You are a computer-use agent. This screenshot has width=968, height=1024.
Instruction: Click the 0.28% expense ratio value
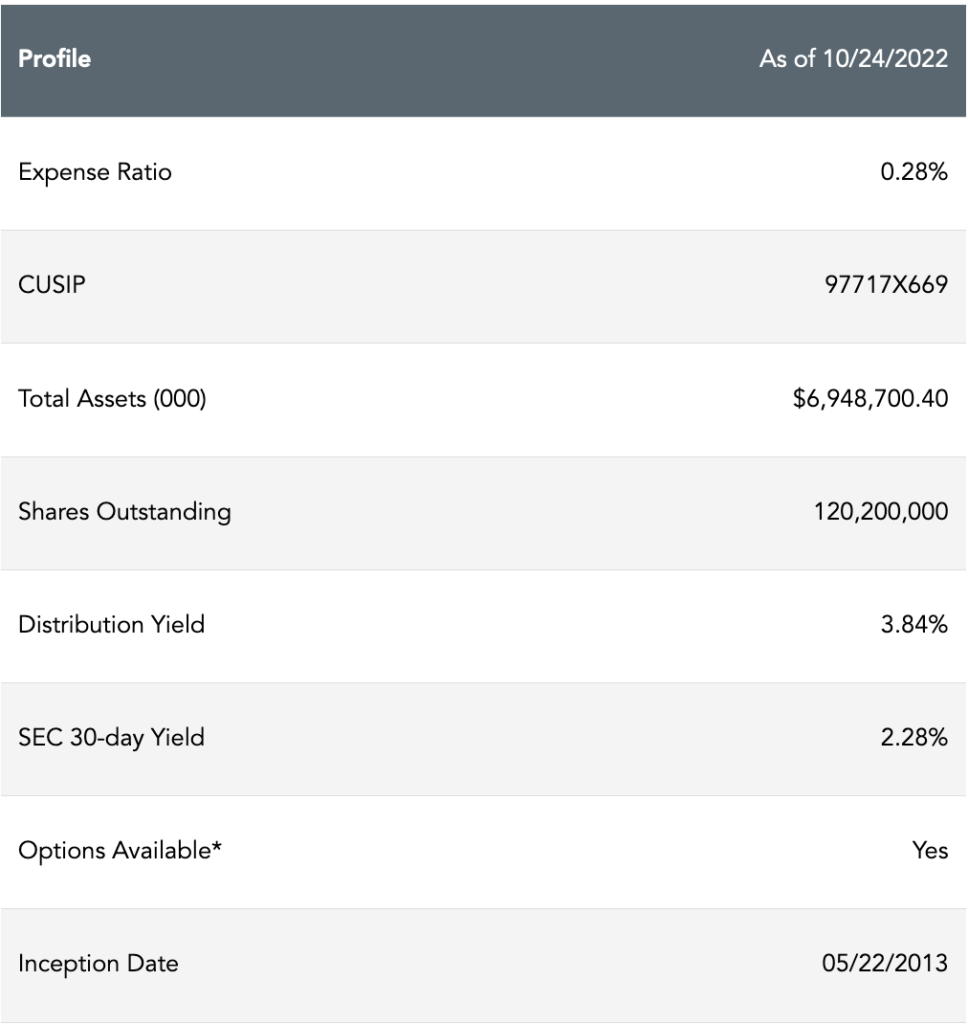tap(914, 172)
